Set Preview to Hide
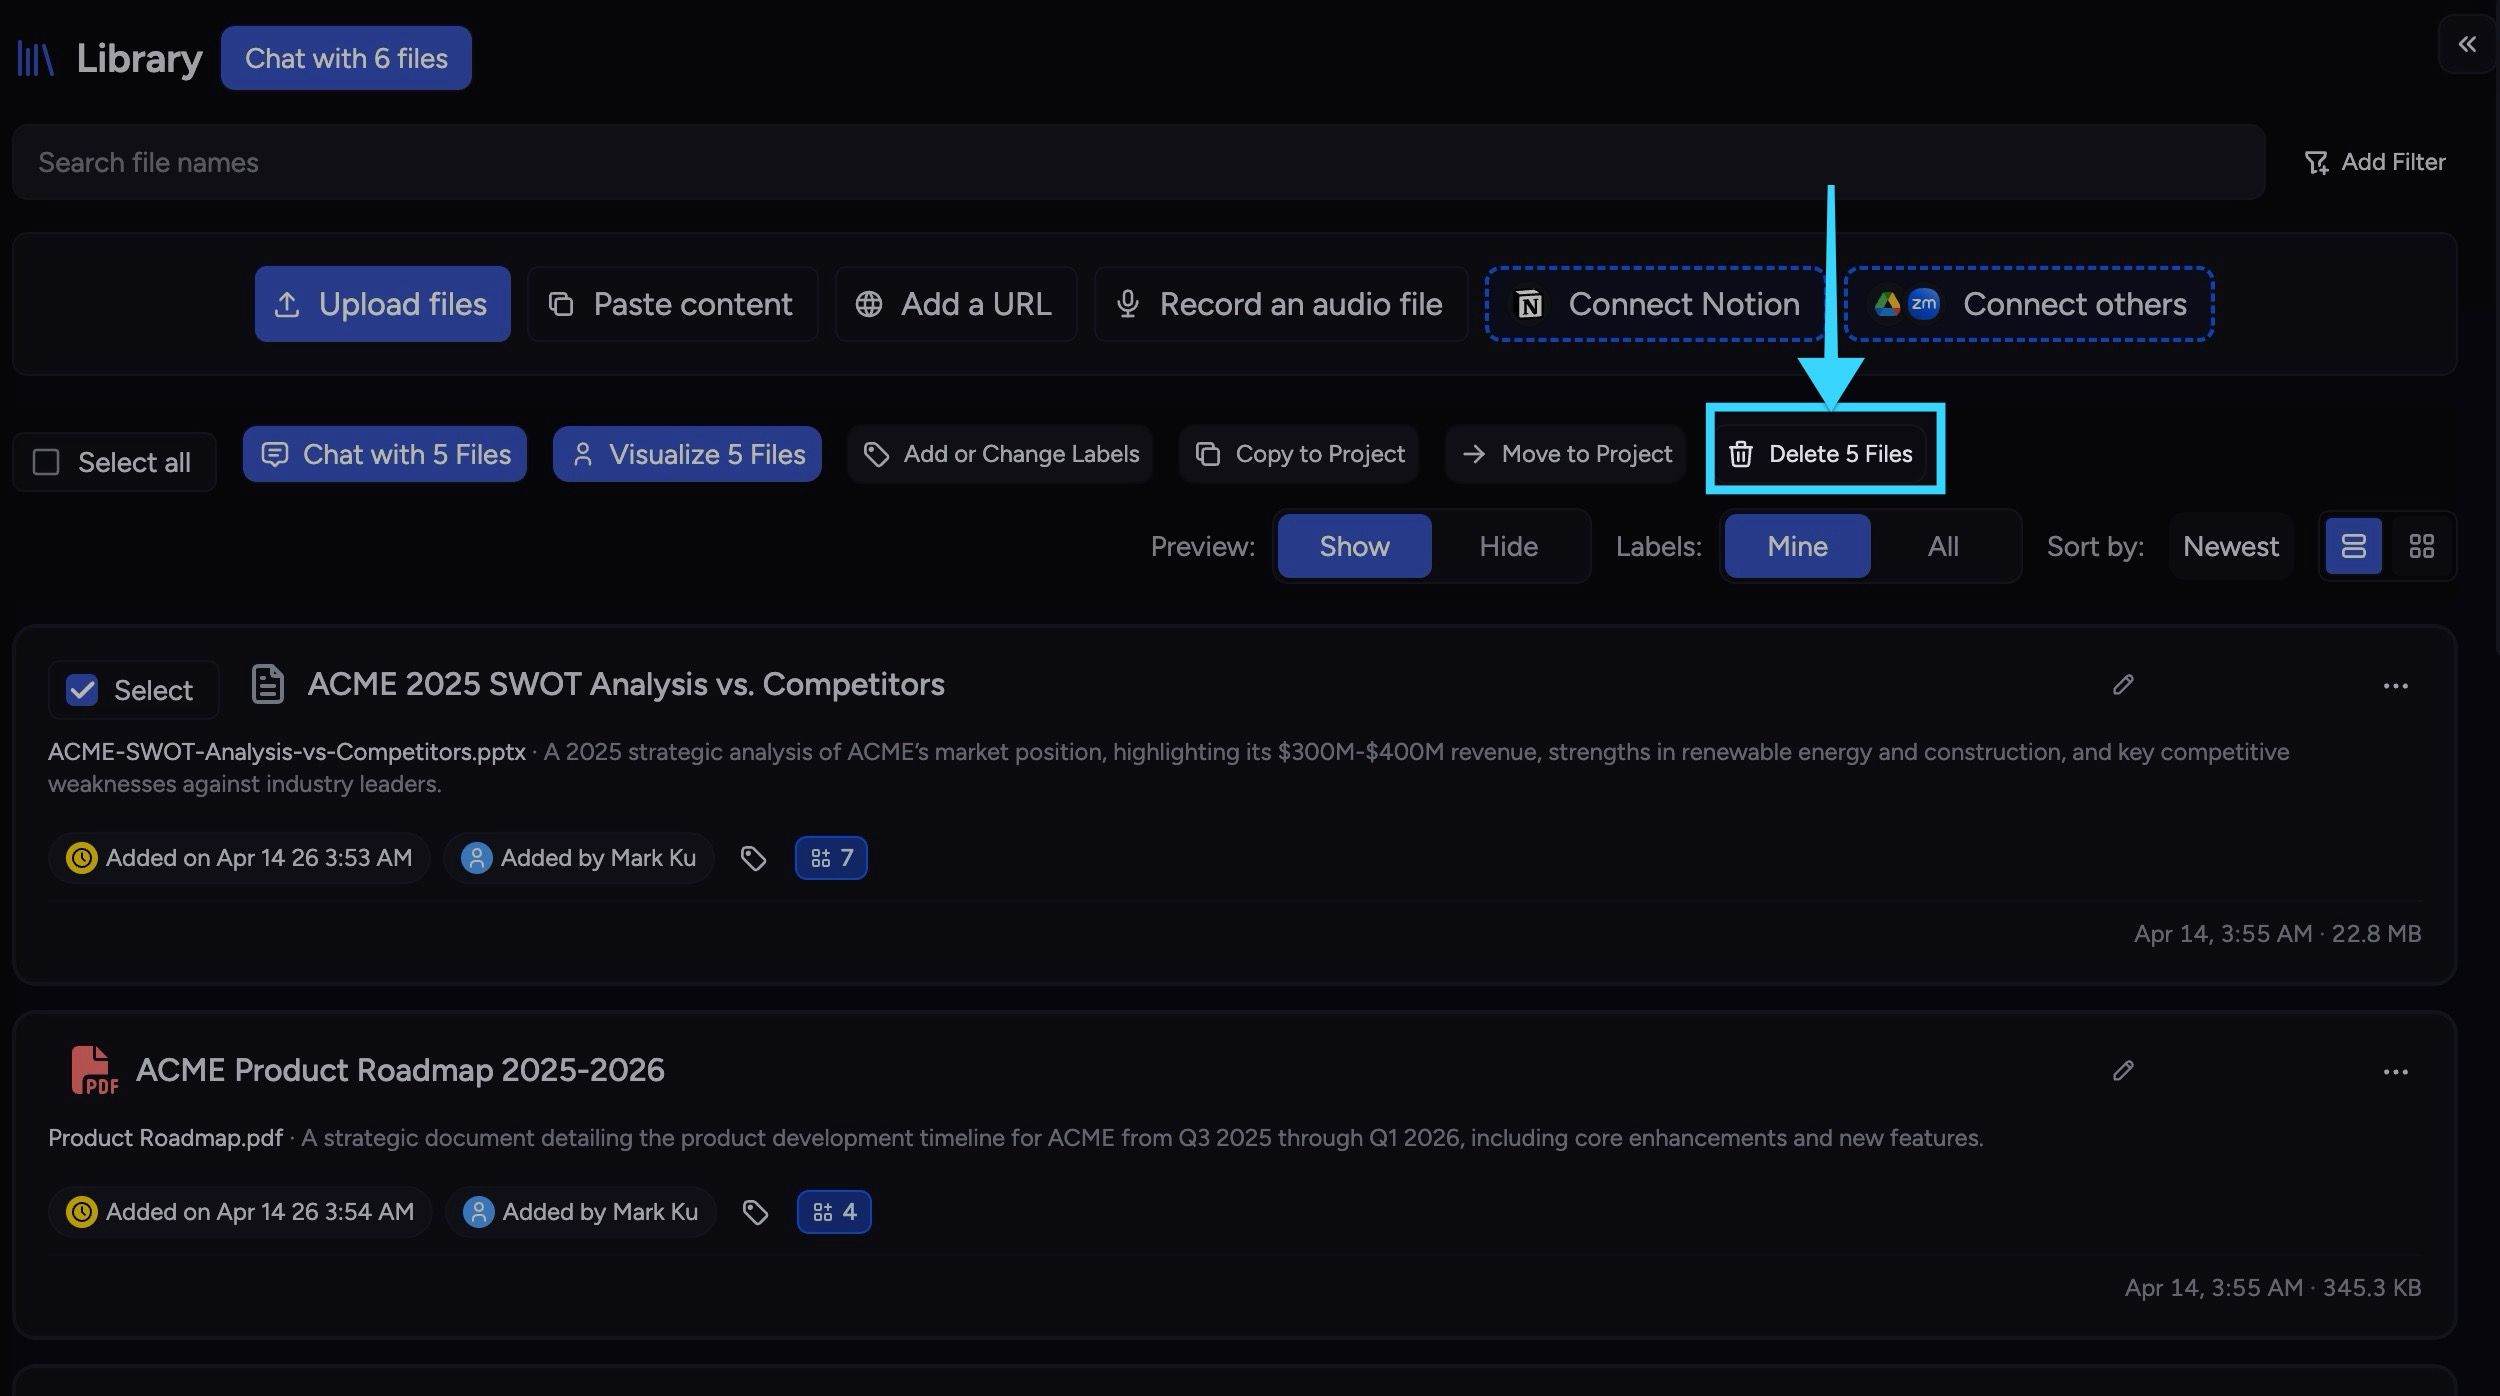Viewport: 2500px width, 1396px height. pyautogui.click(x=1508, y=546)
